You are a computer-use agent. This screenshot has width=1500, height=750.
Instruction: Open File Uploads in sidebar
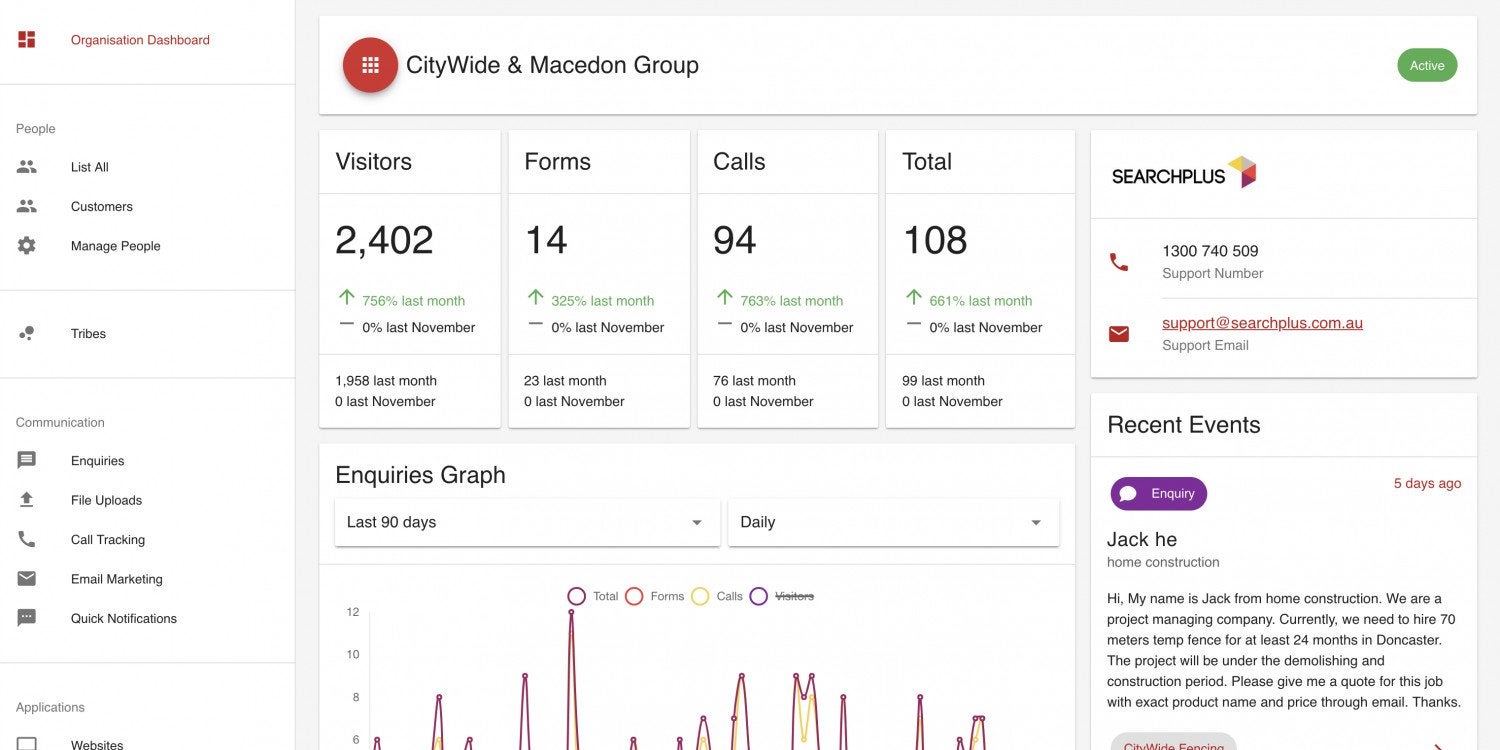click(x=106, y=500)
